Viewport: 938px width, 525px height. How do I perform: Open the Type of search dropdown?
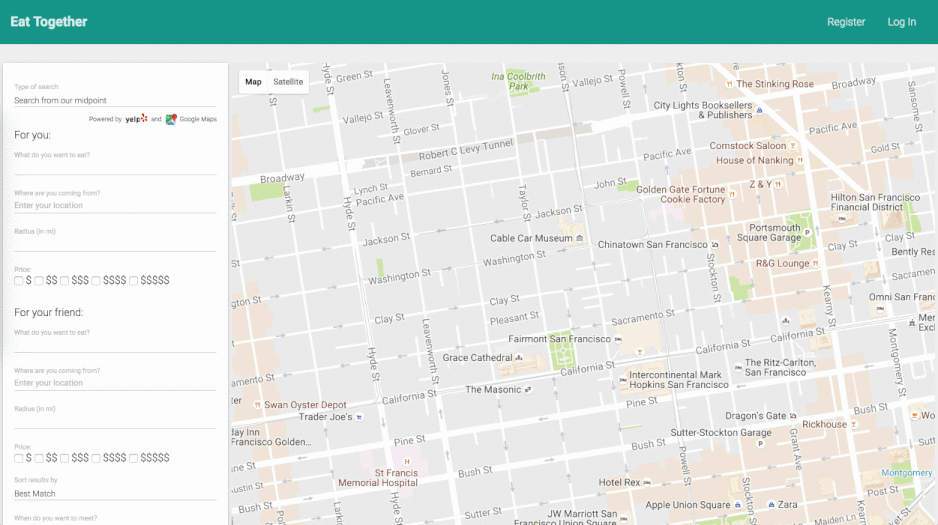(x=115, y=100)
